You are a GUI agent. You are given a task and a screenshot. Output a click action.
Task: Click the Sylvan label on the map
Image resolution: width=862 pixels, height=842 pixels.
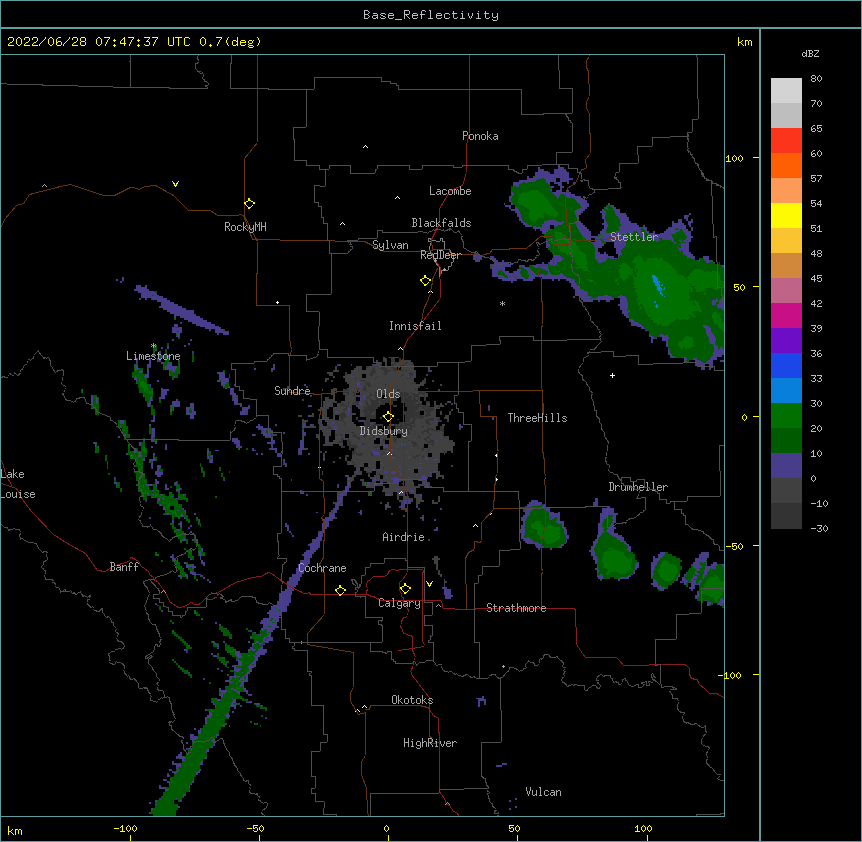(x=390, y=245)
